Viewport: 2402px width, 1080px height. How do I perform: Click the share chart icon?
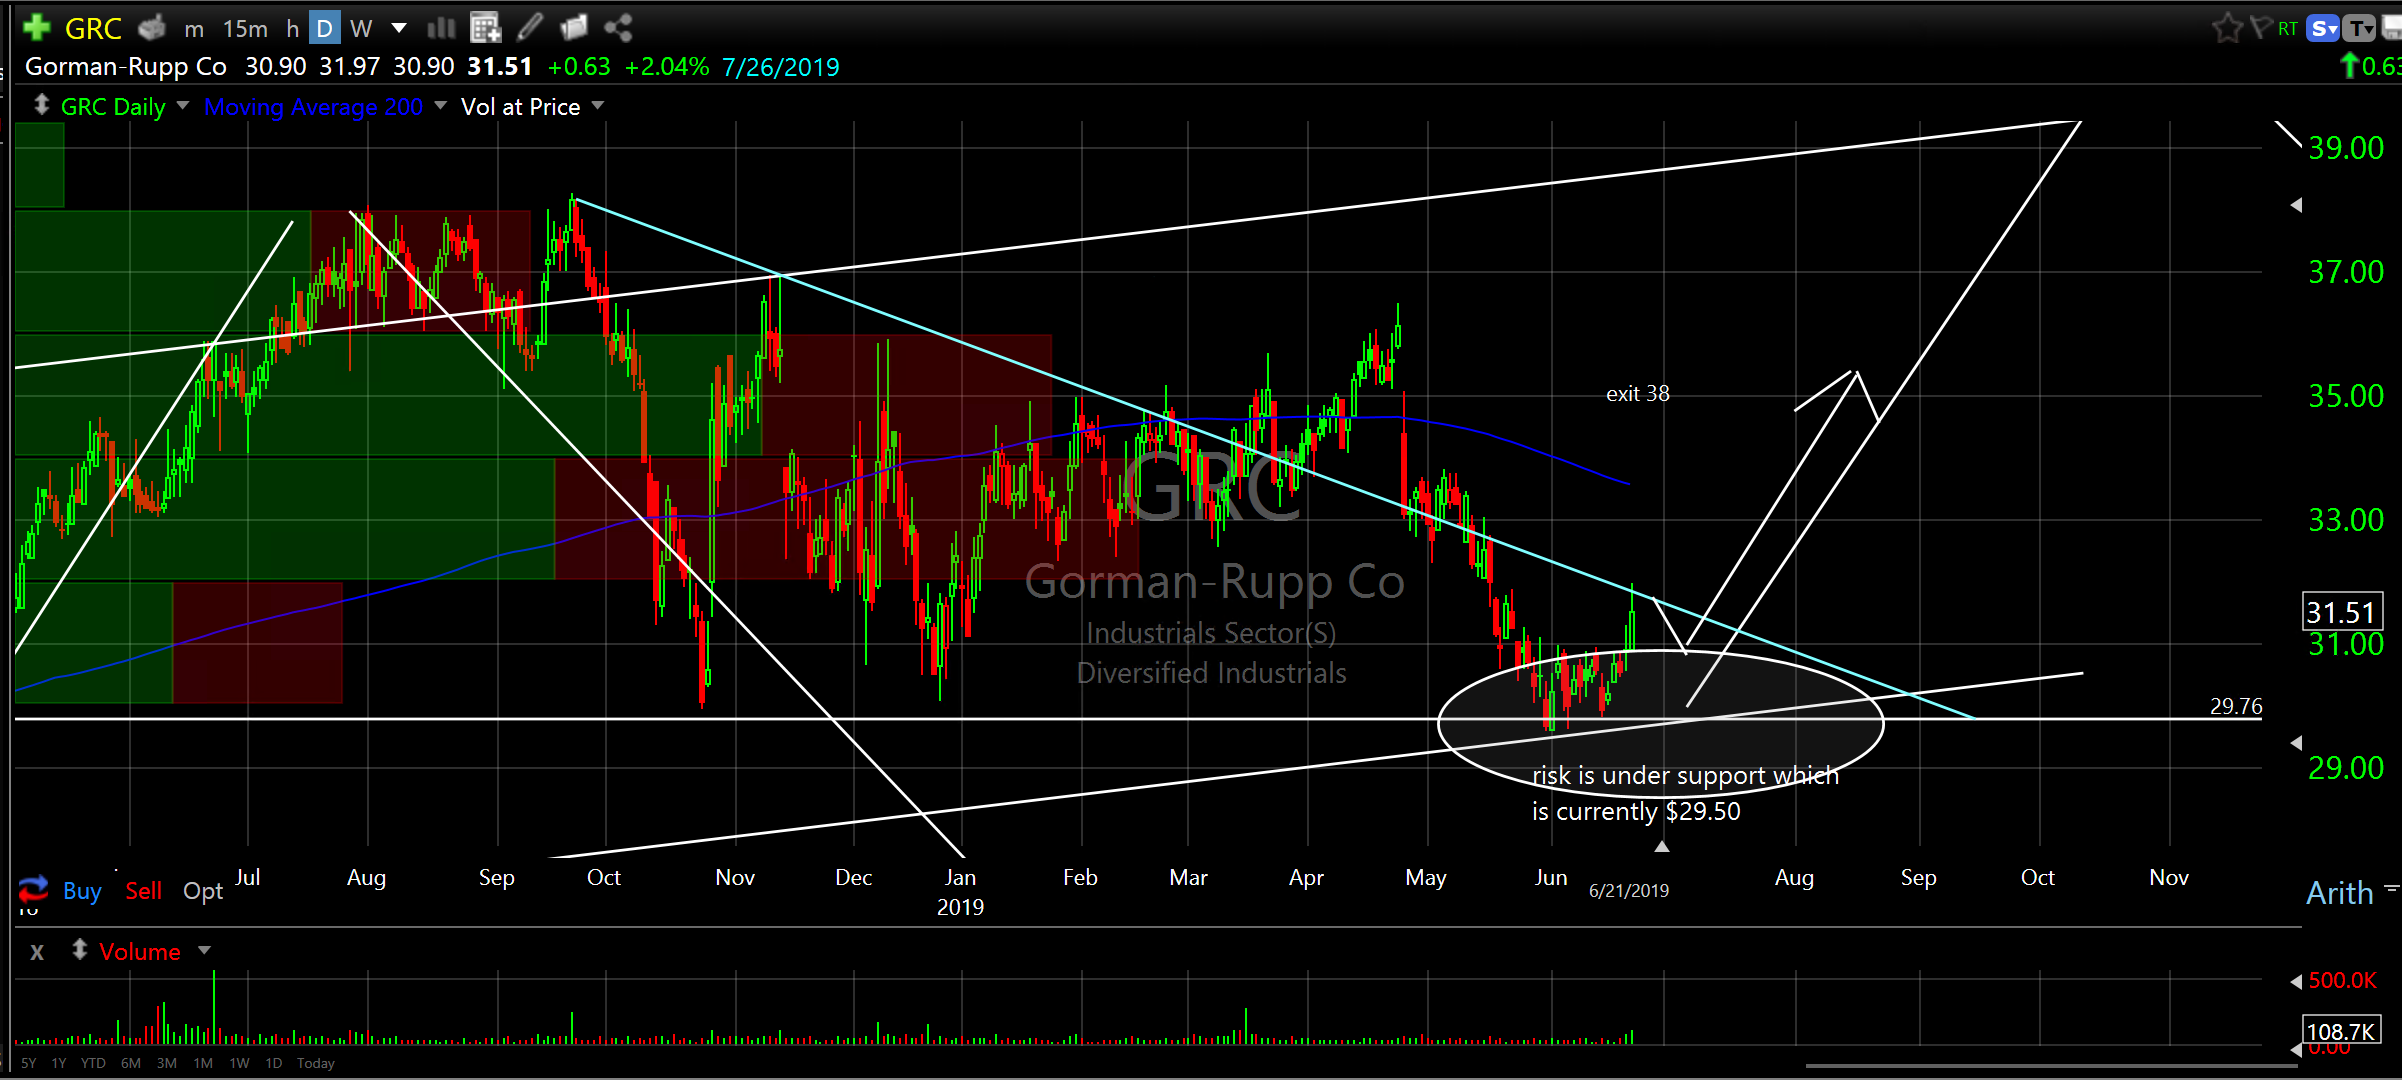click(618, 27)
